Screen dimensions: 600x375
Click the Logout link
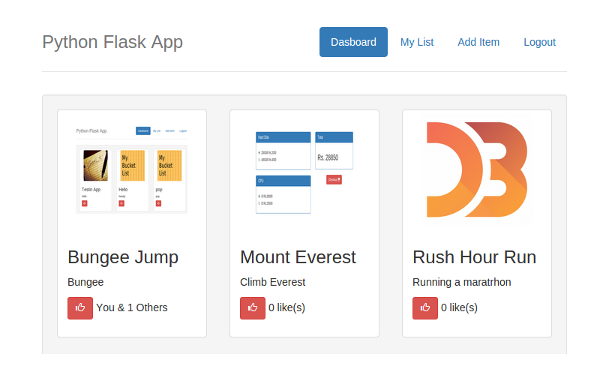pyautogui.click(x=540, y=42)
